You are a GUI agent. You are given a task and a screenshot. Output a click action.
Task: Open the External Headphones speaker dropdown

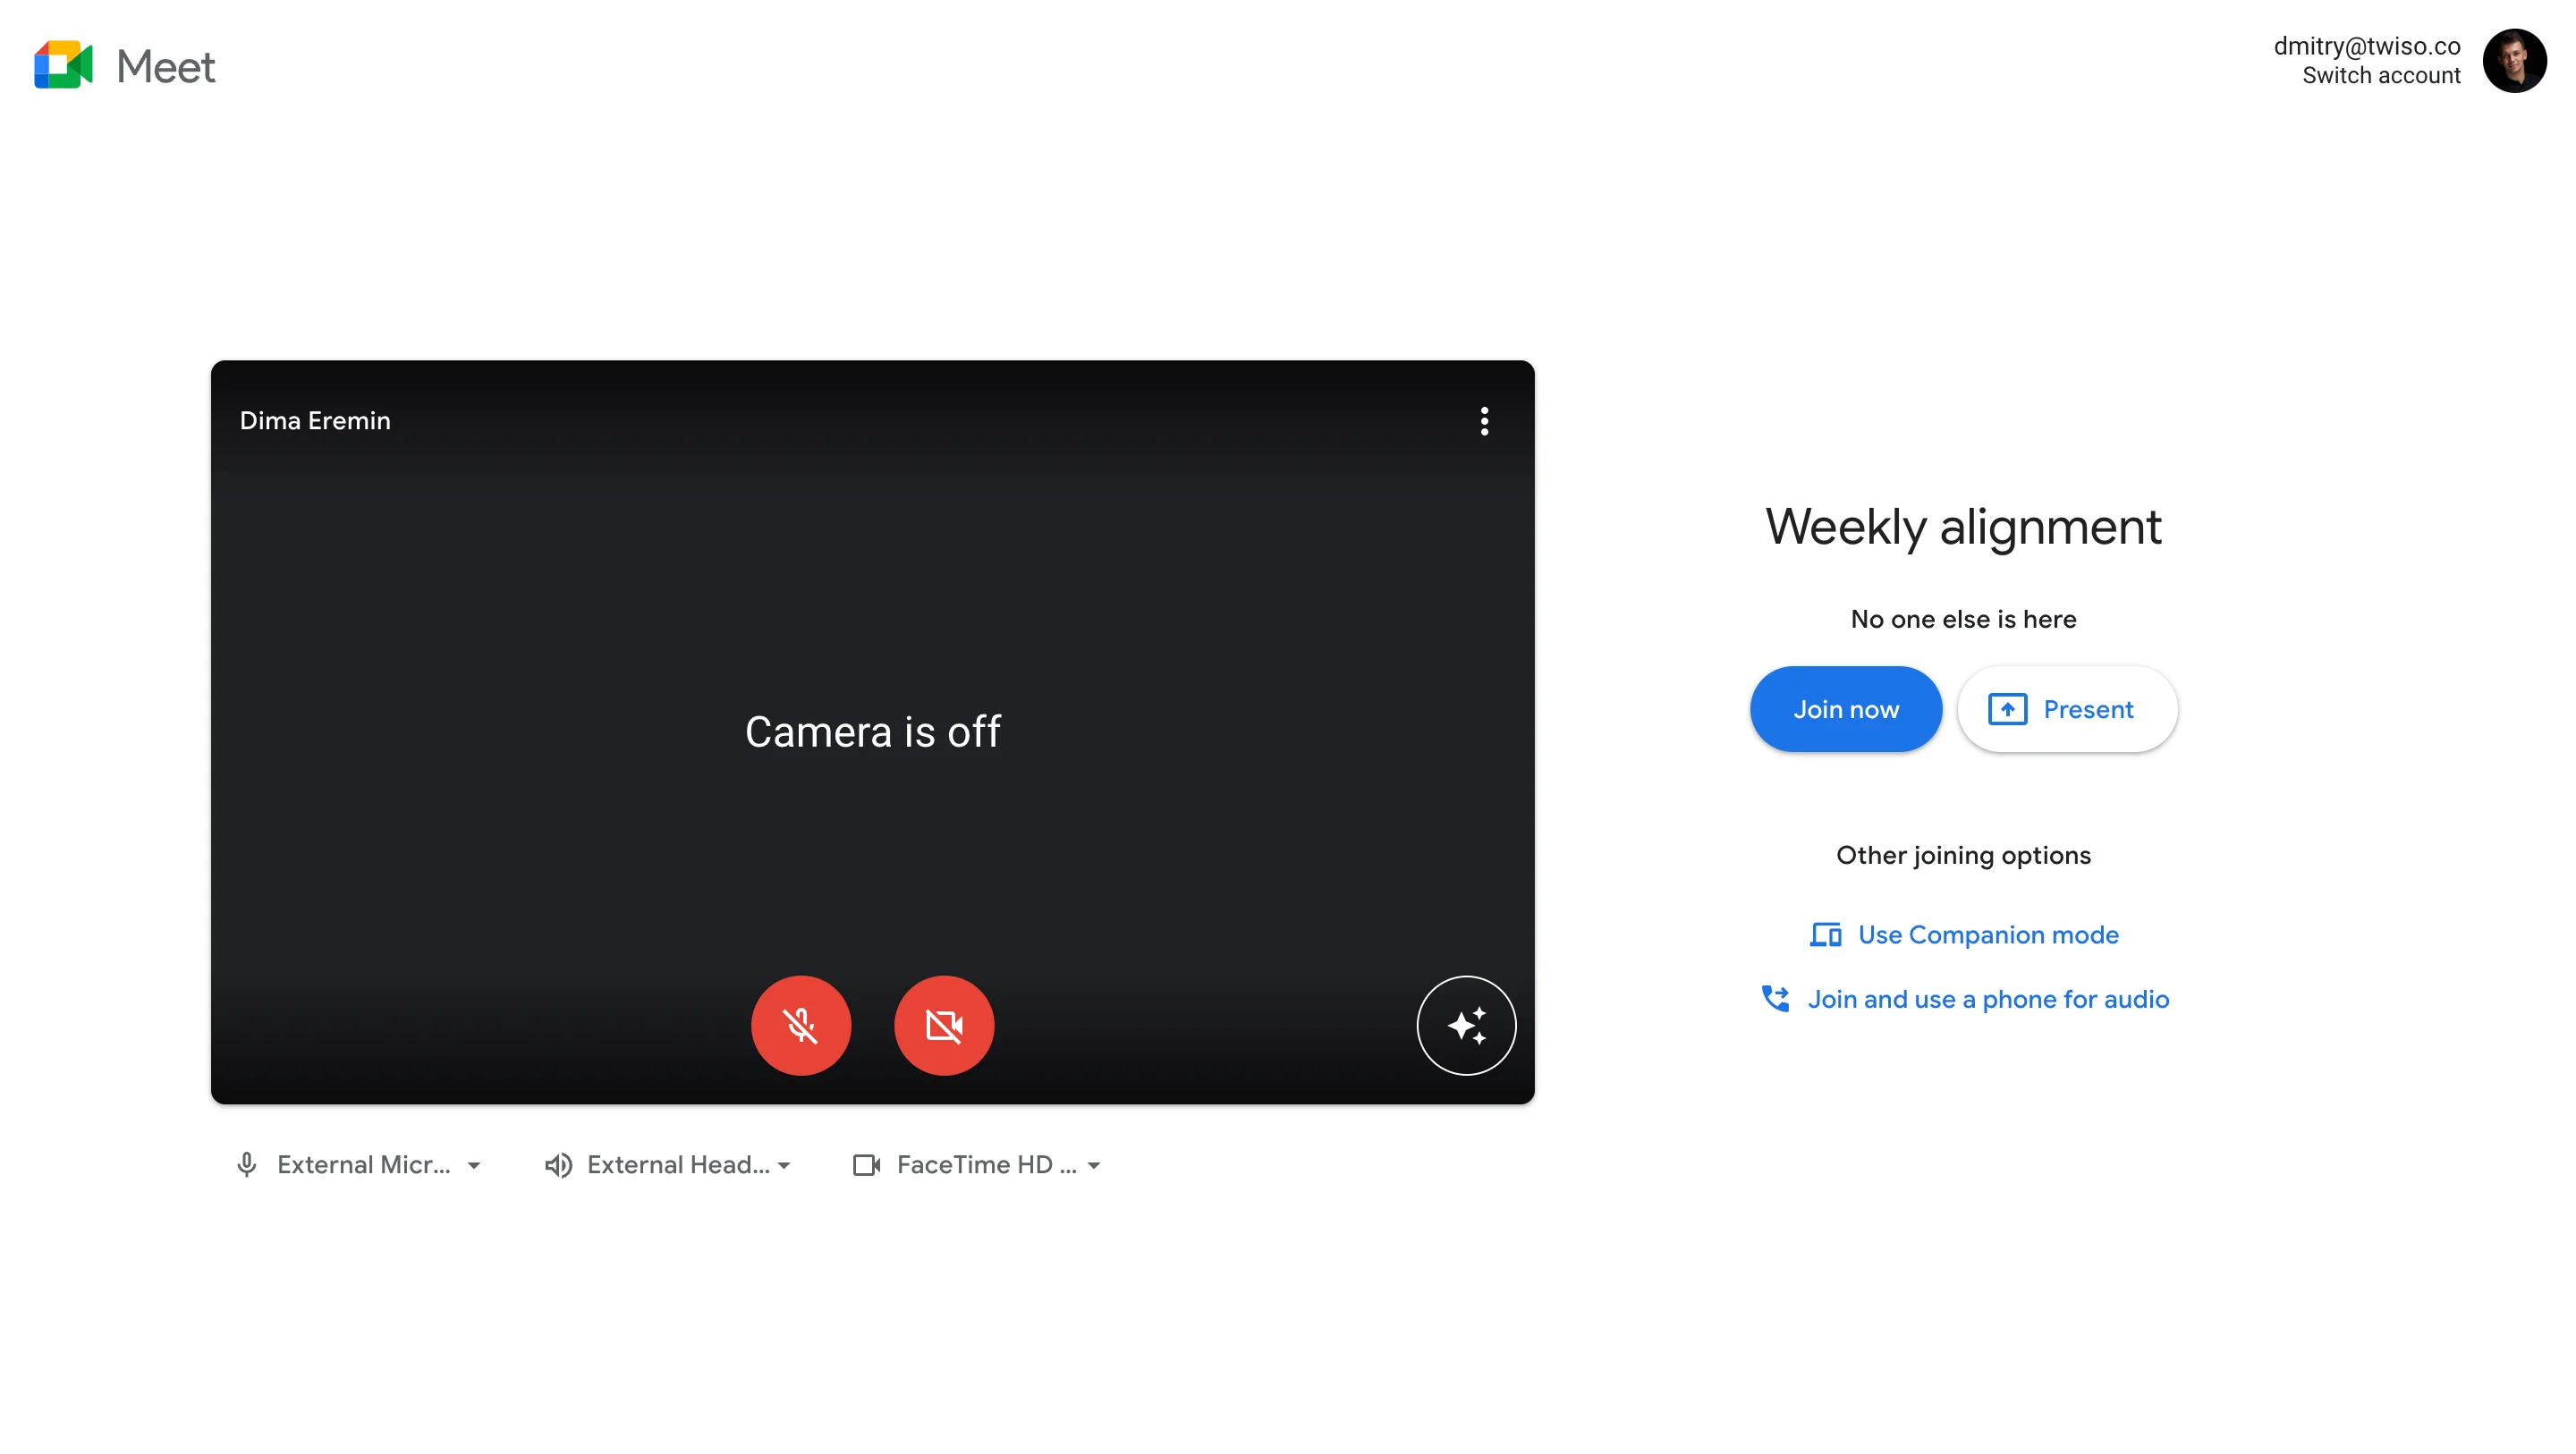point(783,1164)
